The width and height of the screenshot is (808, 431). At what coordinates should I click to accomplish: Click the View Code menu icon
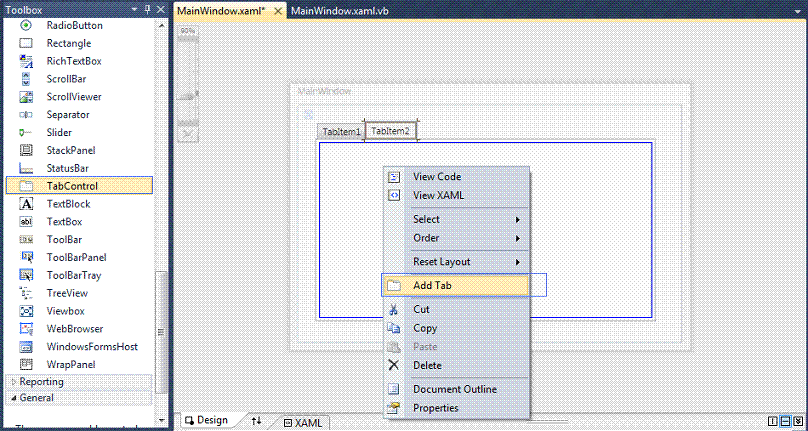tap(394, 177)
